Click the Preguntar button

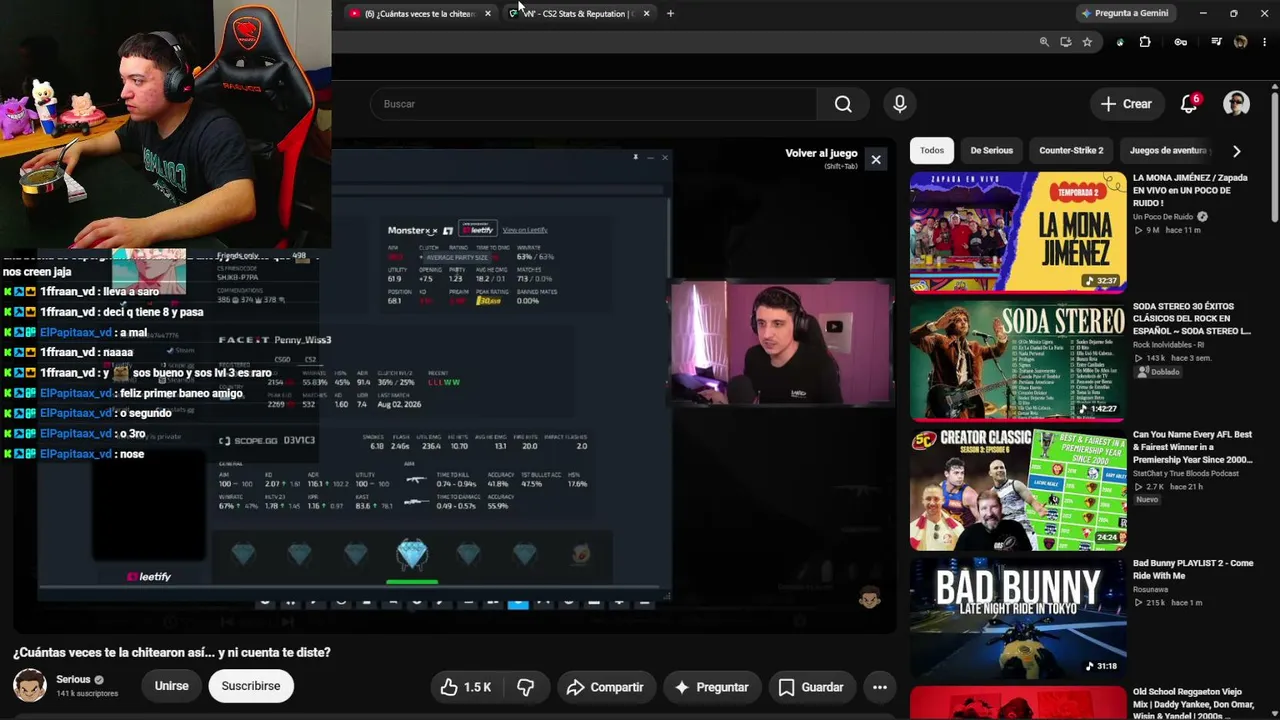coord(712,687)
